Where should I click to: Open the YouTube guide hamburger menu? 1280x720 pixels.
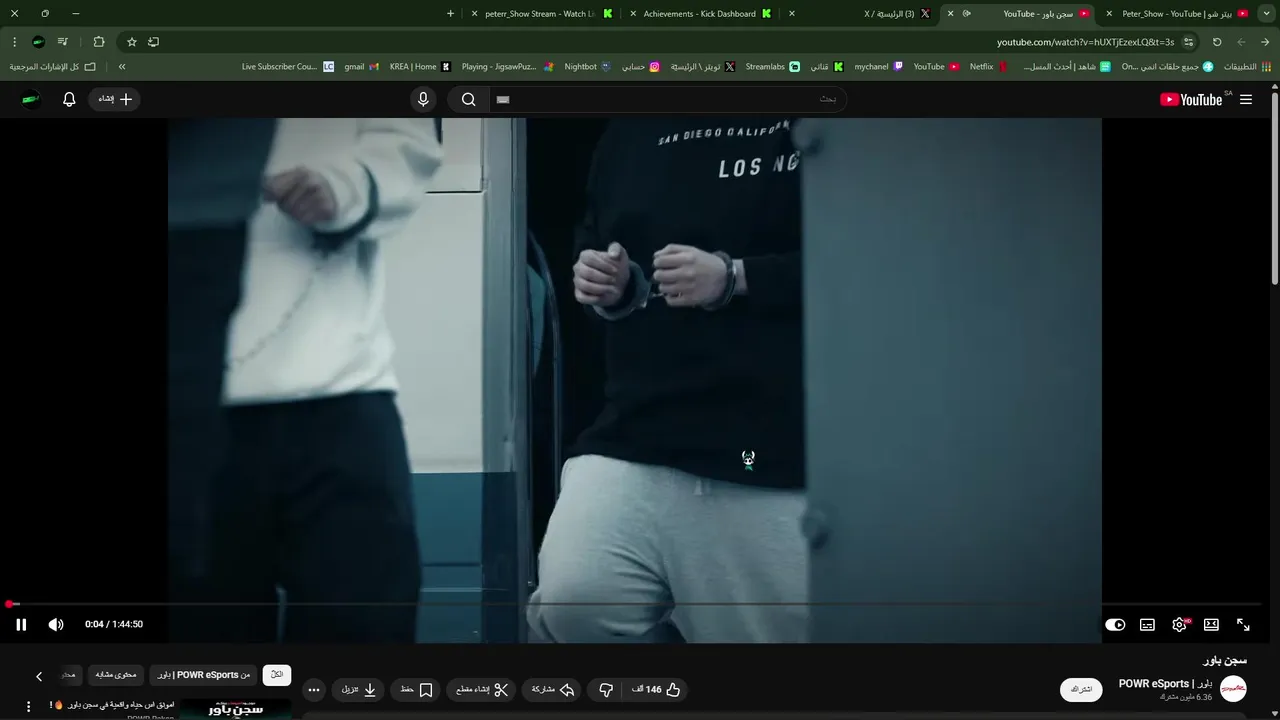[x=1246, y=99]
